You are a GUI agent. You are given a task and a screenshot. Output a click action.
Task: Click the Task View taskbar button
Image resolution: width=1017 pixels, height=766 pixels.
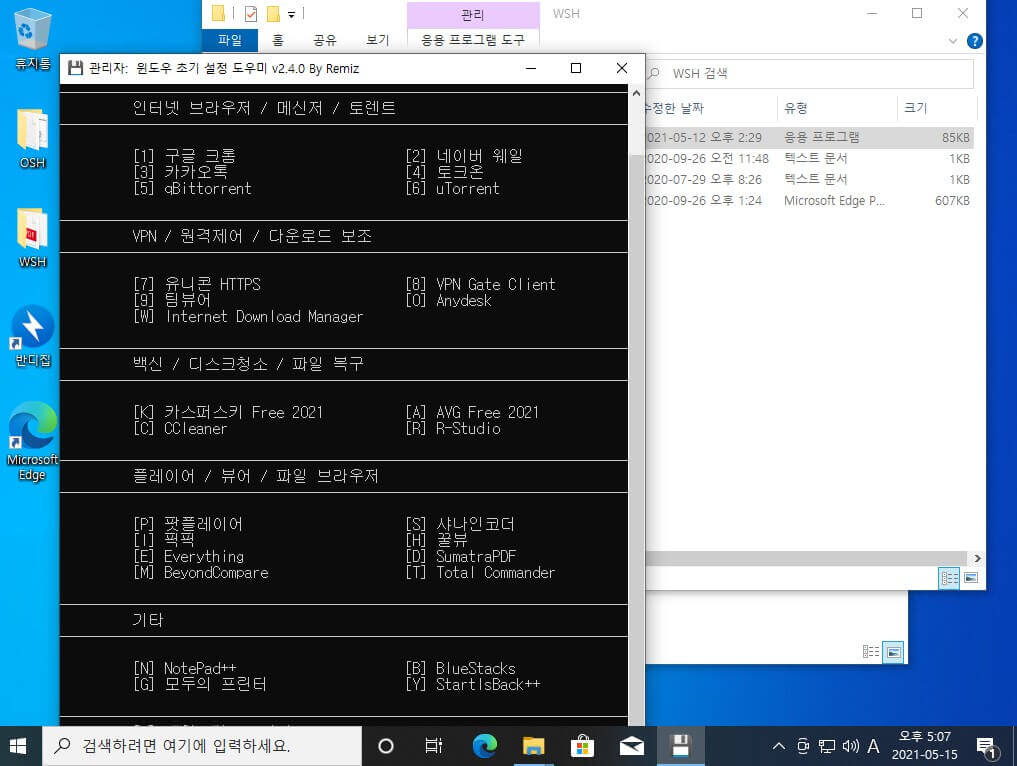pos(434,746)
